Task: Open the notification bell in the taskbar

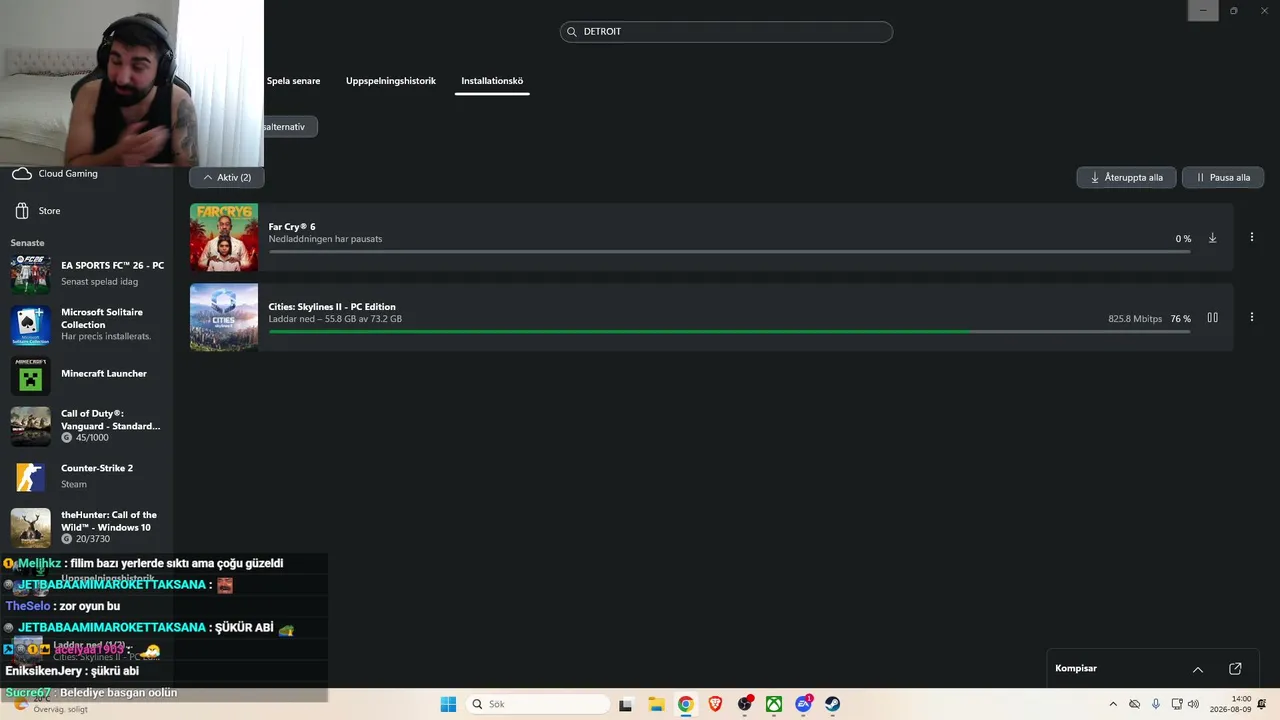Action: point(1264,704)
